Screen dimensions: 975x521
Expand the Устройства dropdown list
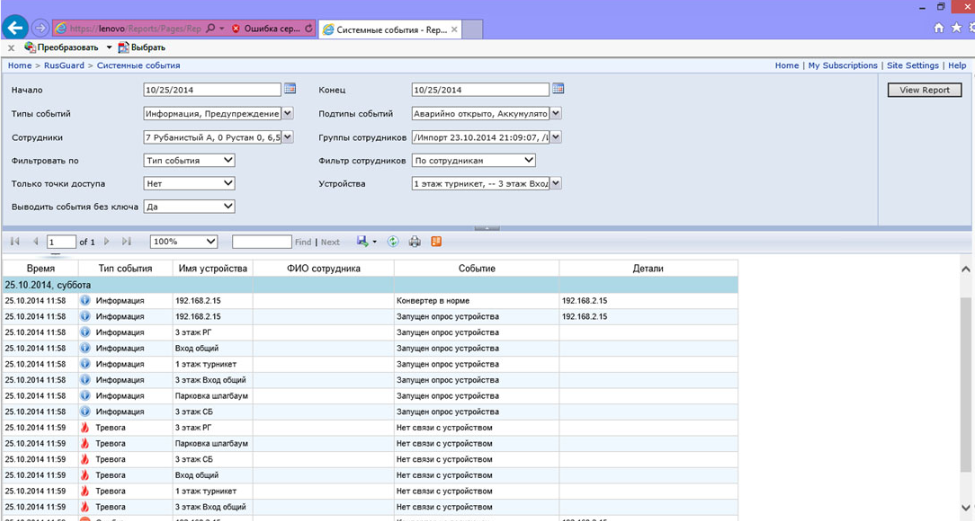pos(556,184)
